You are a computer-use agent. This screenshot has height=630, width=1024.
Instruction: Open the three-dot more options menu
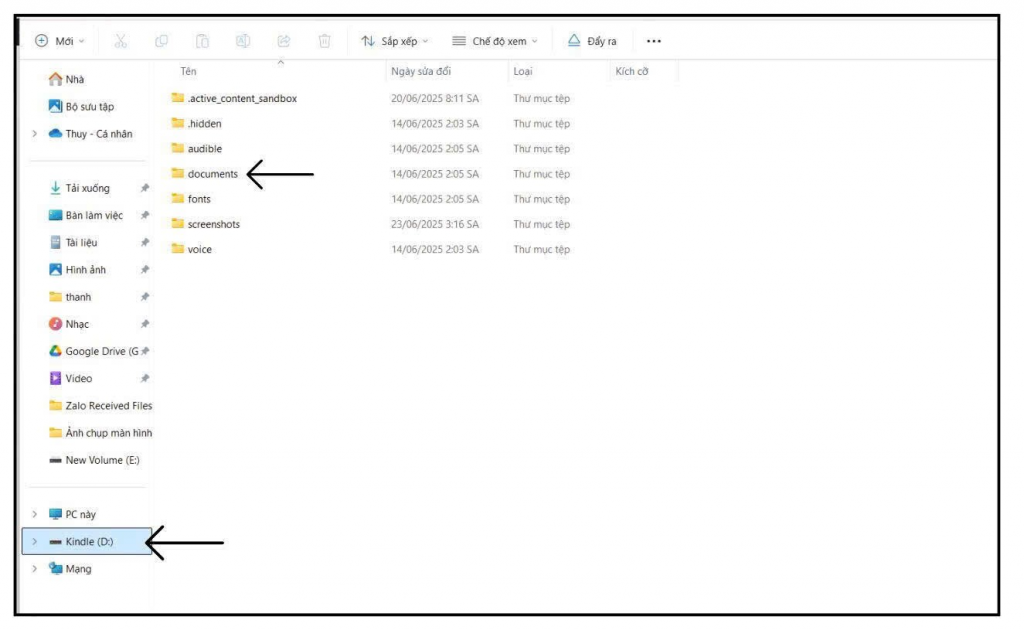654,41
